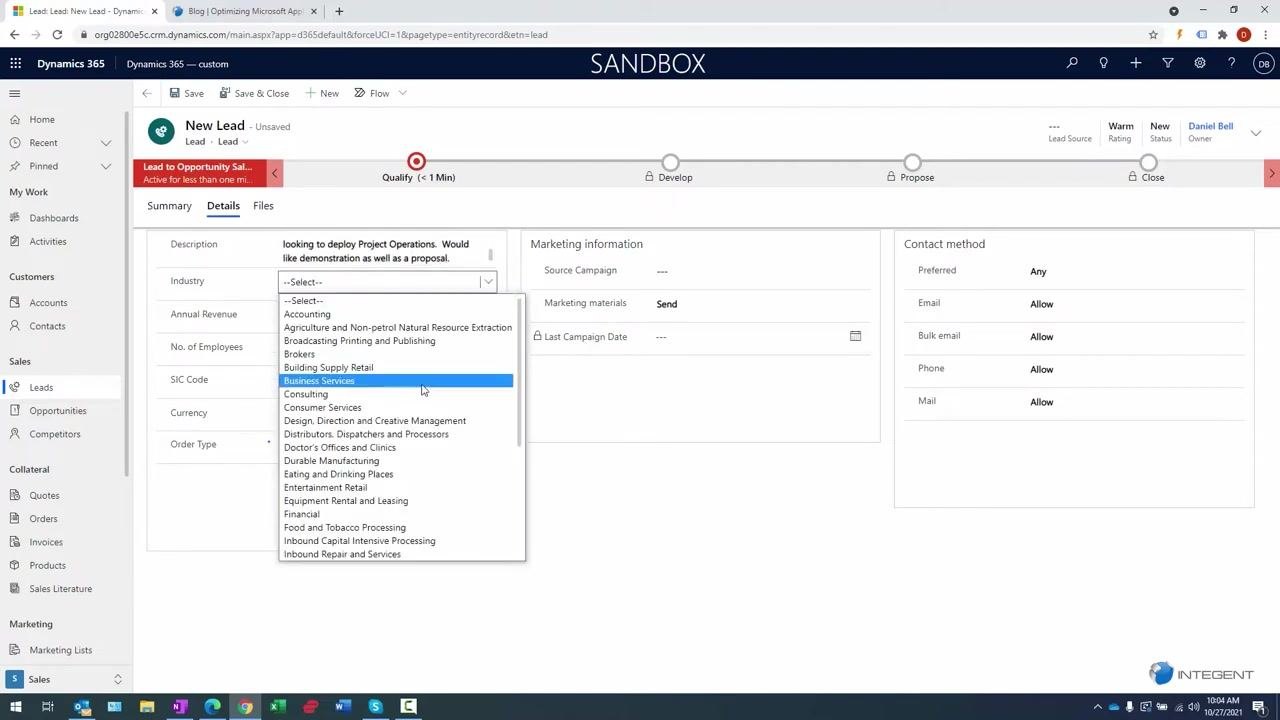
Task: Open the settings gear in header
Action: tap(1200, 63)
